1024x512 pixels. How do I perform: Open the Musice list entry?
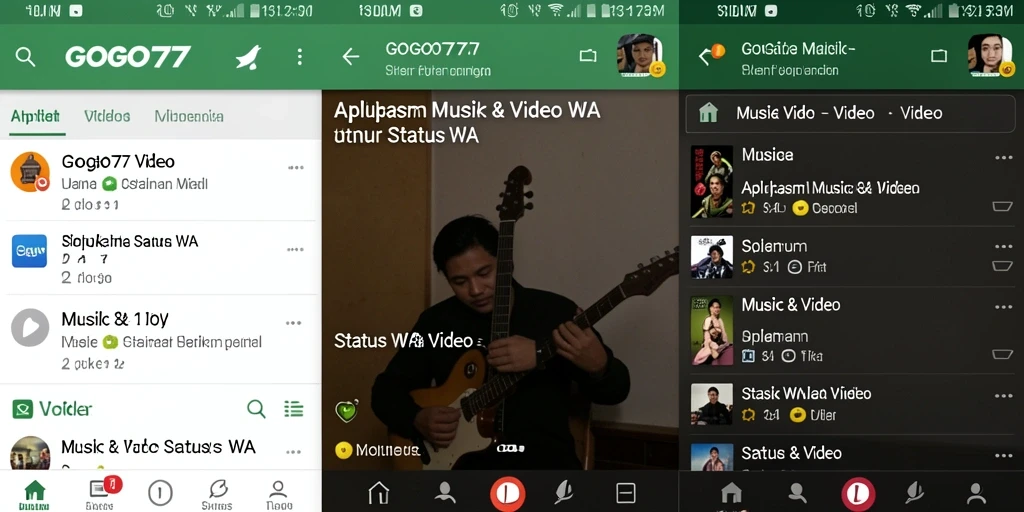coord(852,182)
